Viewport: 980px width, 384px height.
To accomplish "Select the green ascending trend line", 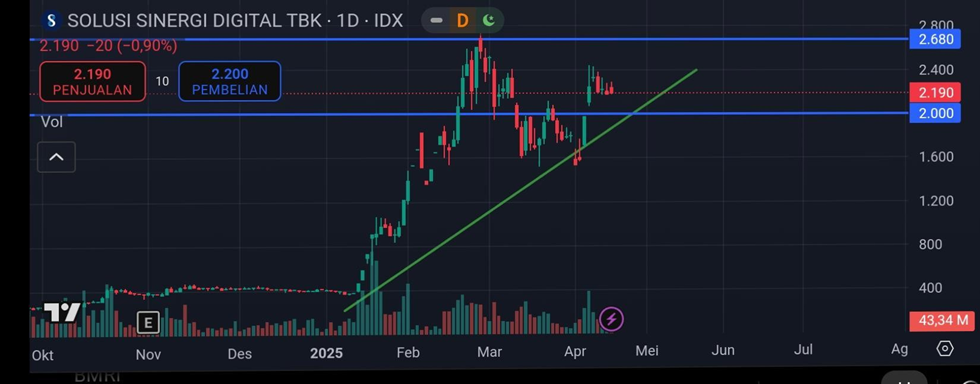I will (x=520, y=190).
